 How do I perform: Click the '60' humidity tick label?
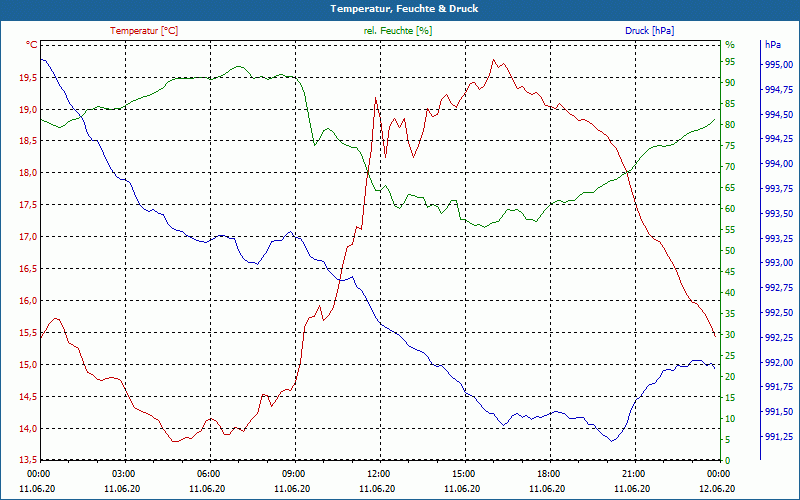(730, 209)
